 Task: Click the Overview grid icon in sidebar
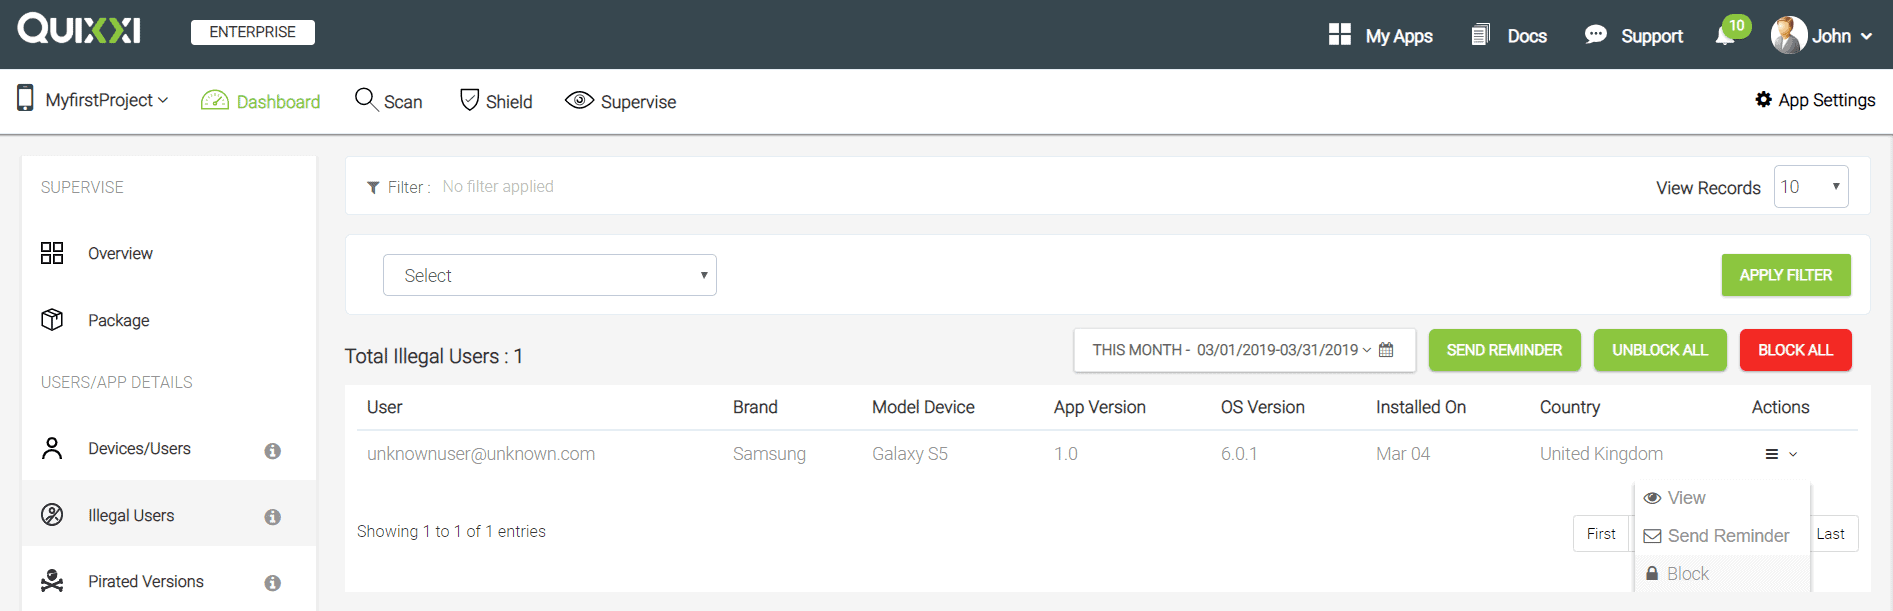tap(52, 253)
